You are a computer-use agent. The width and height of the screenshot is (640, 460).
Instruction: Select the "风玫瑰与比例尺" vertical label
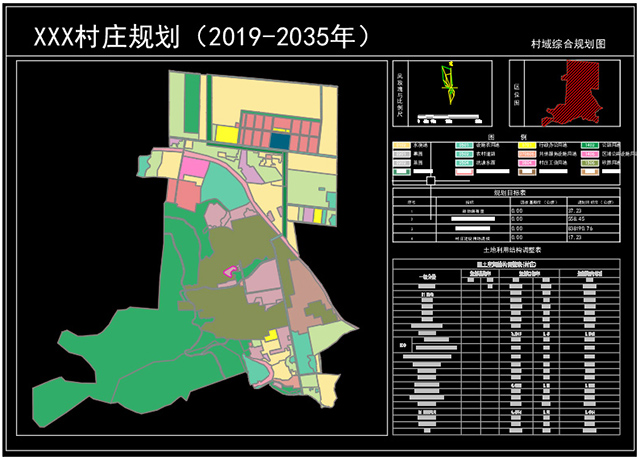400,95
